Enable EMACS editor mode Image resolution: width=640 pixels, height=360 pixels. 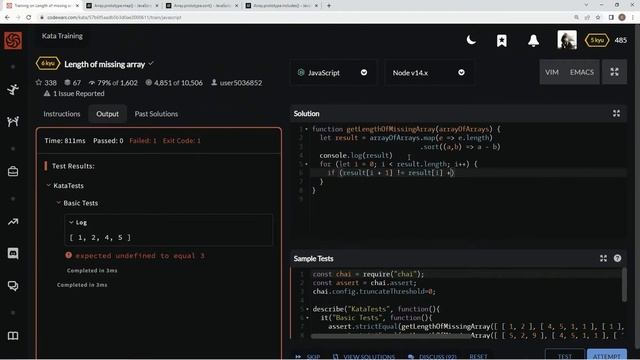coord(582,72)
